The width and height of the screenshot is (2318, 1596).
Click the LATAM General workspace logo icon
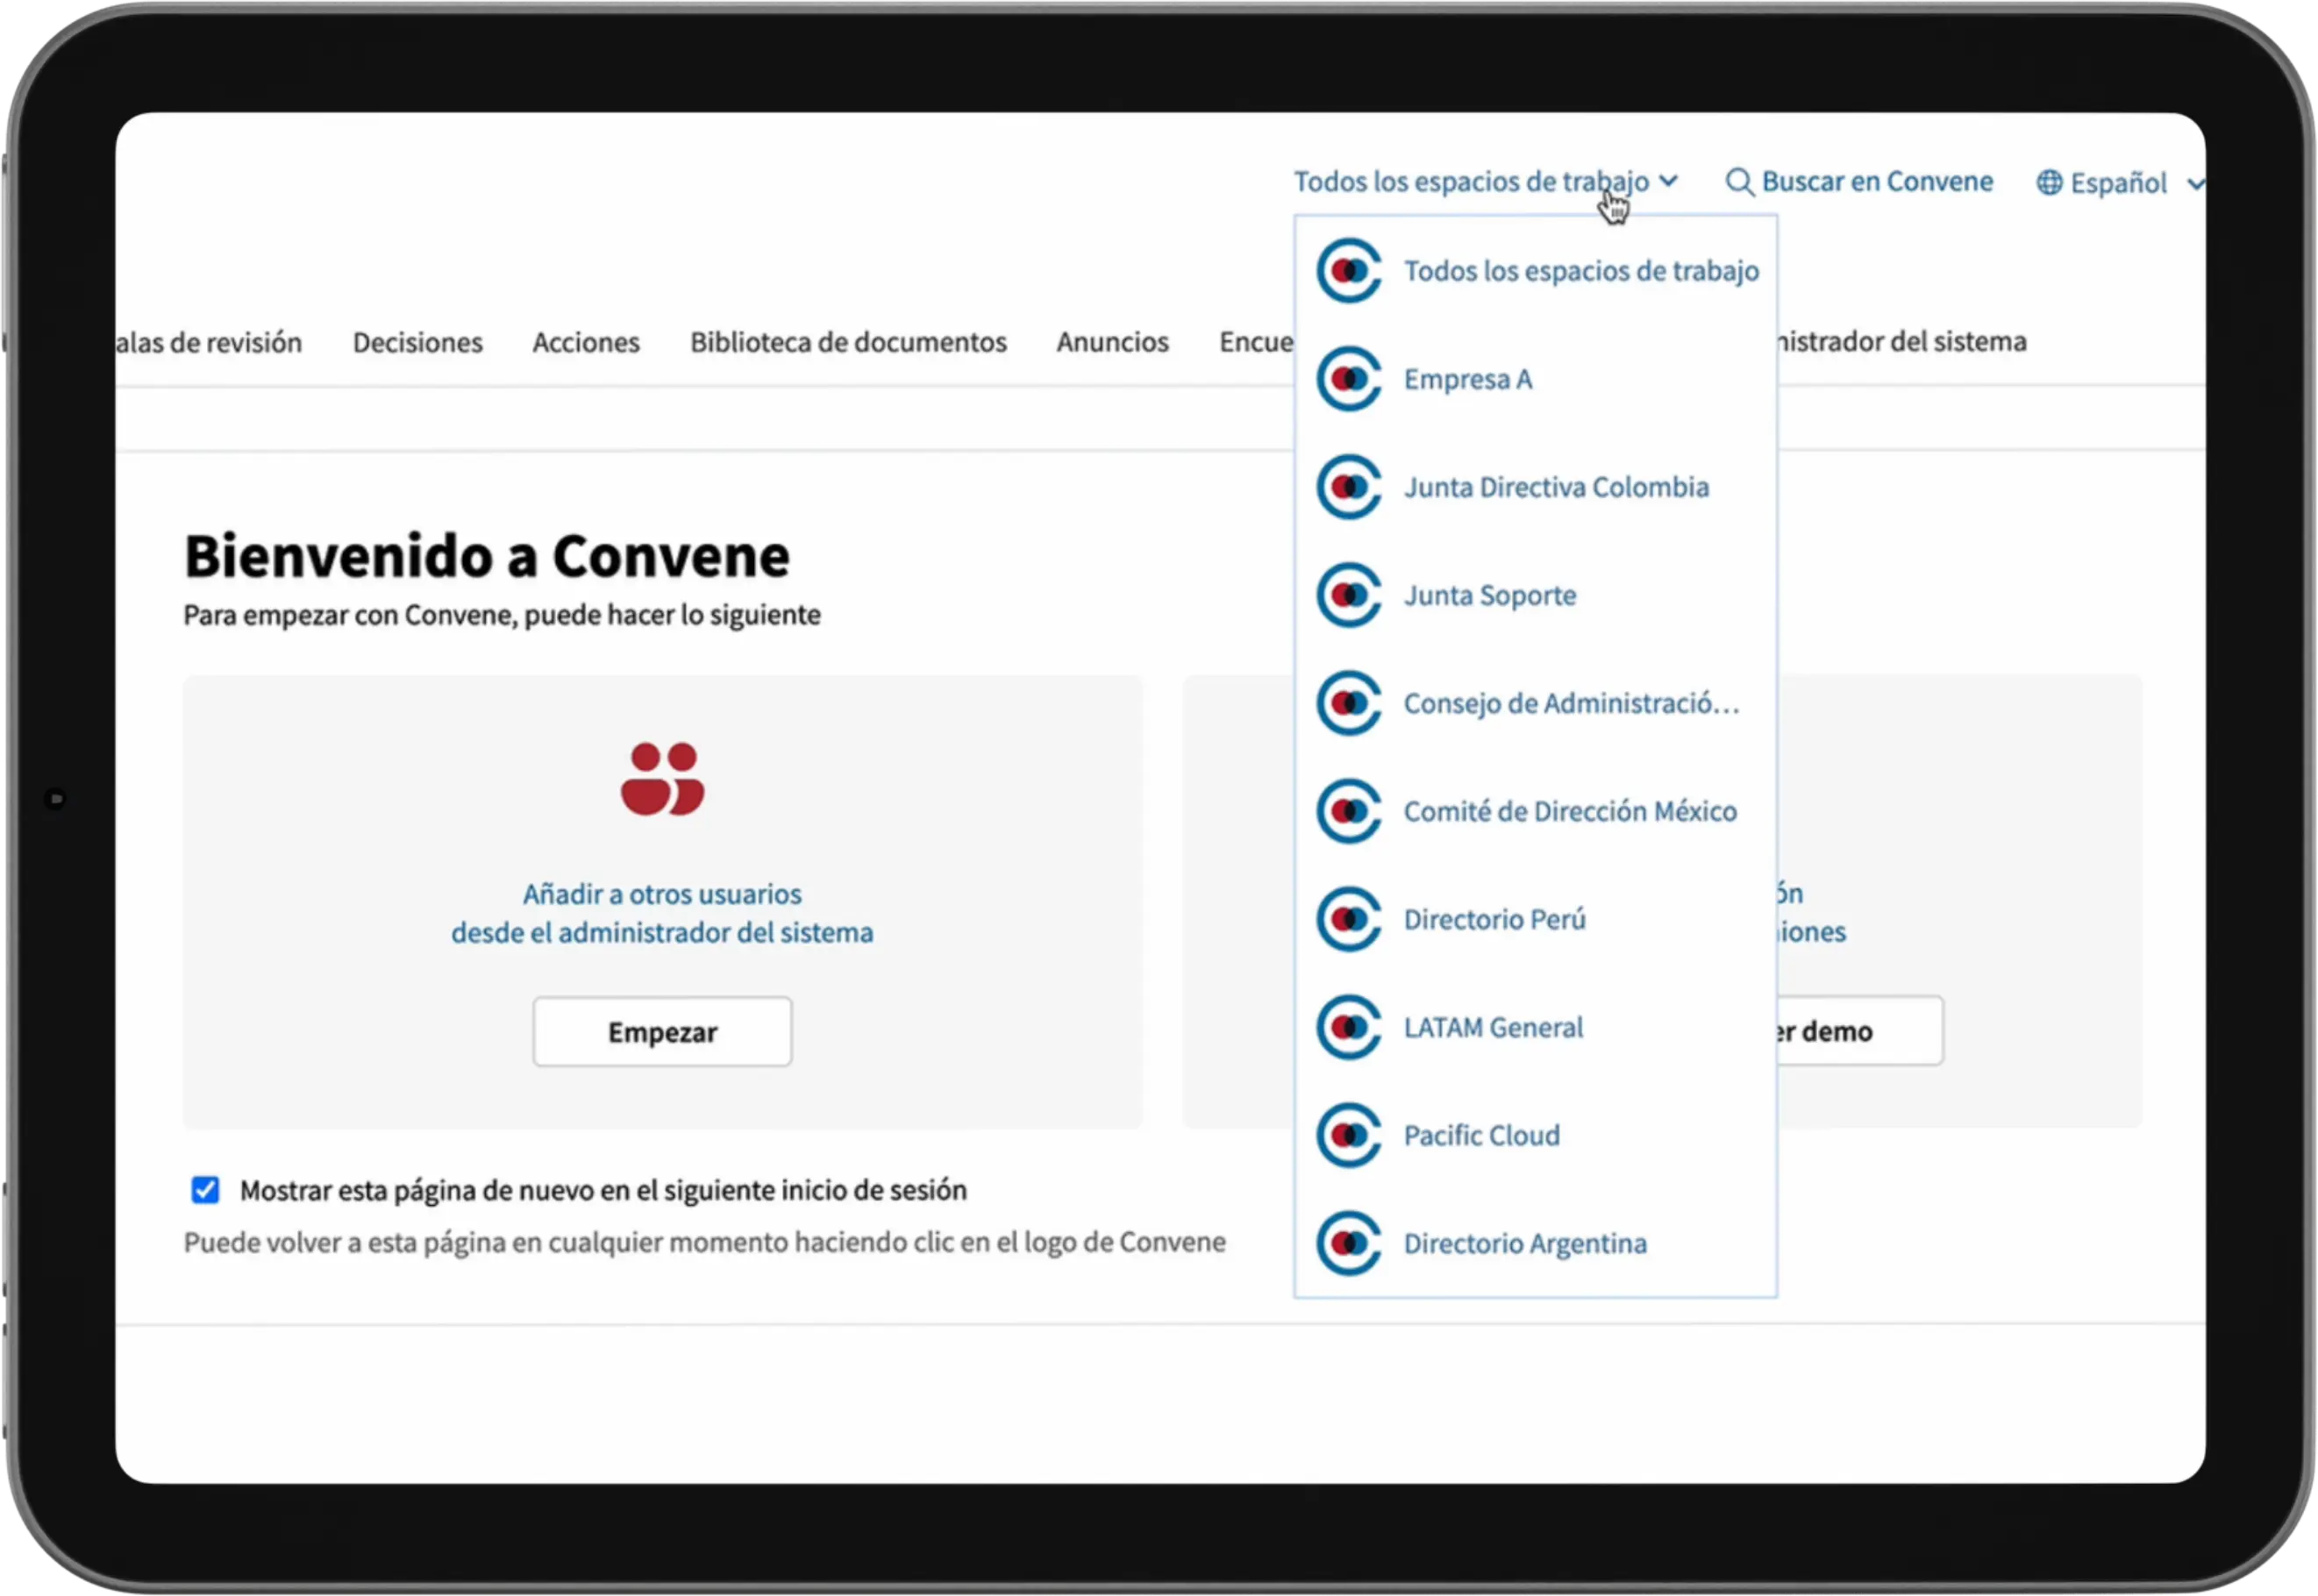[x=1348, y=1027]
